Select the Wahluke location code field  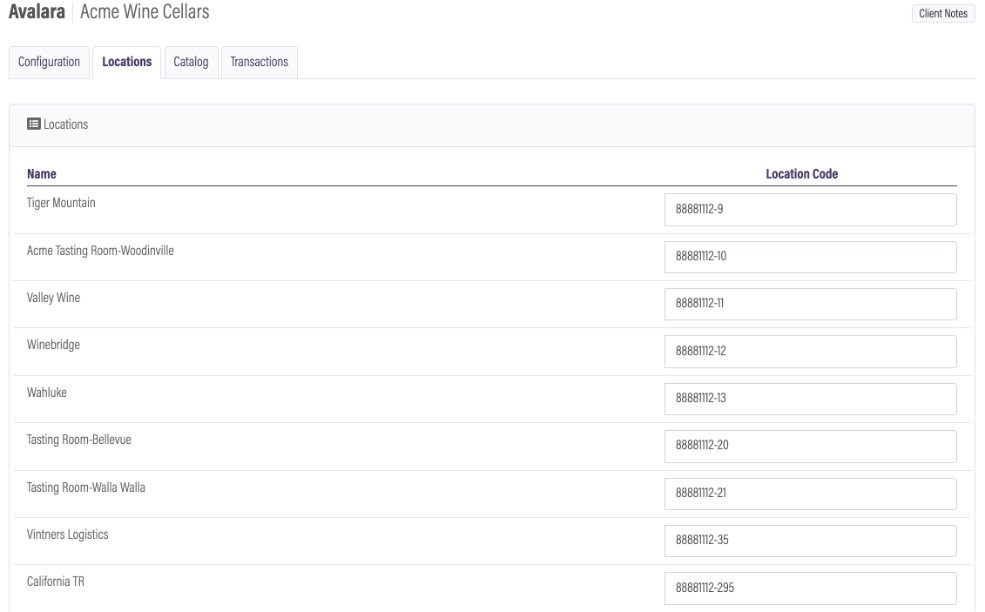(810, 398)
